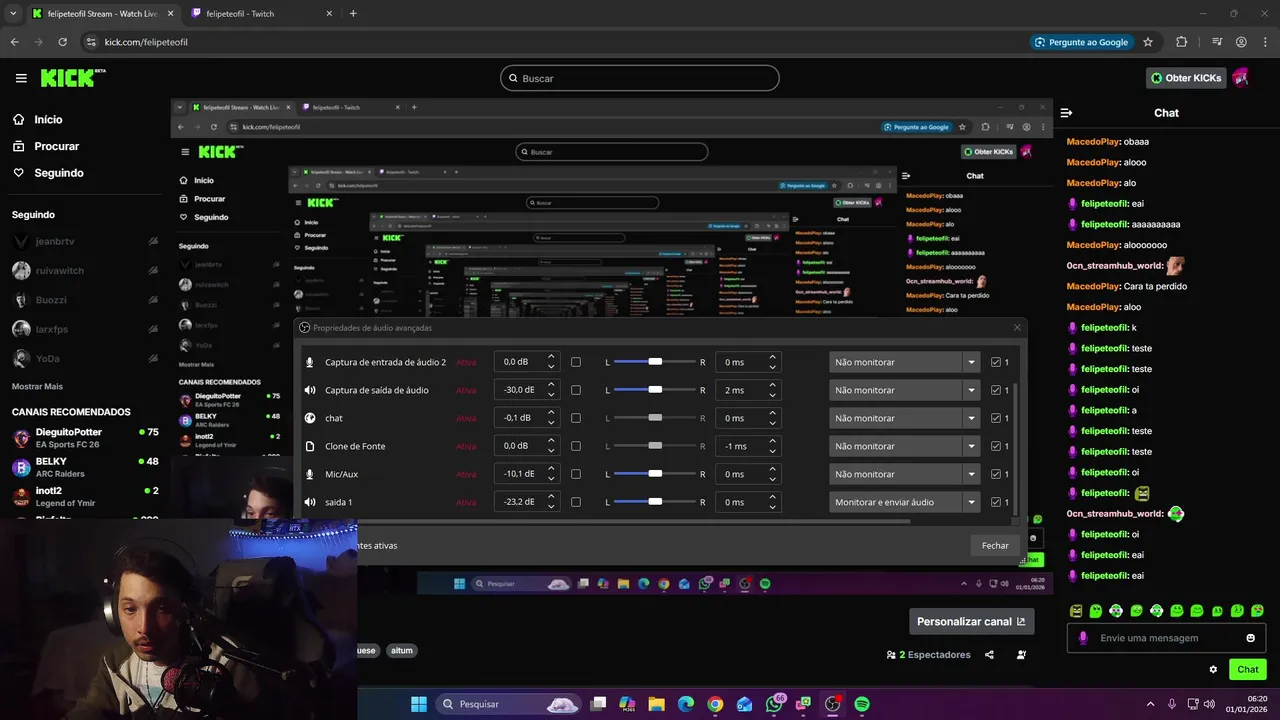1280x720 pixels.
Task: Click the Mic/Aux balance slider
Action: [x=654, y=474]
